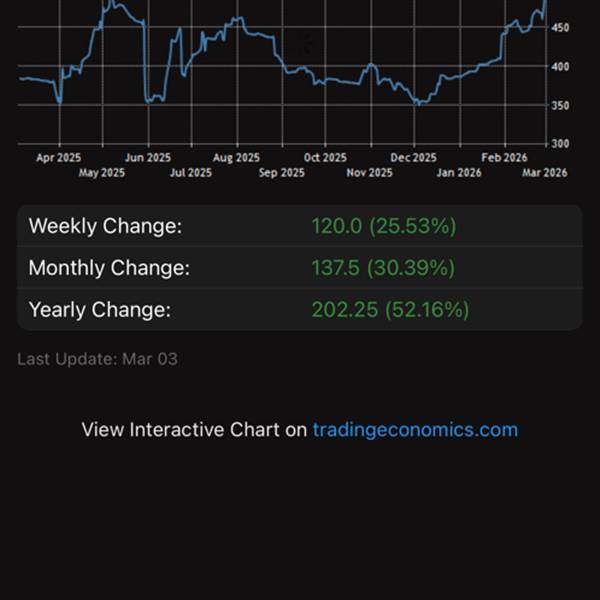
Task: Click the Mar 2026 axis label
Action: pos(545,173)
